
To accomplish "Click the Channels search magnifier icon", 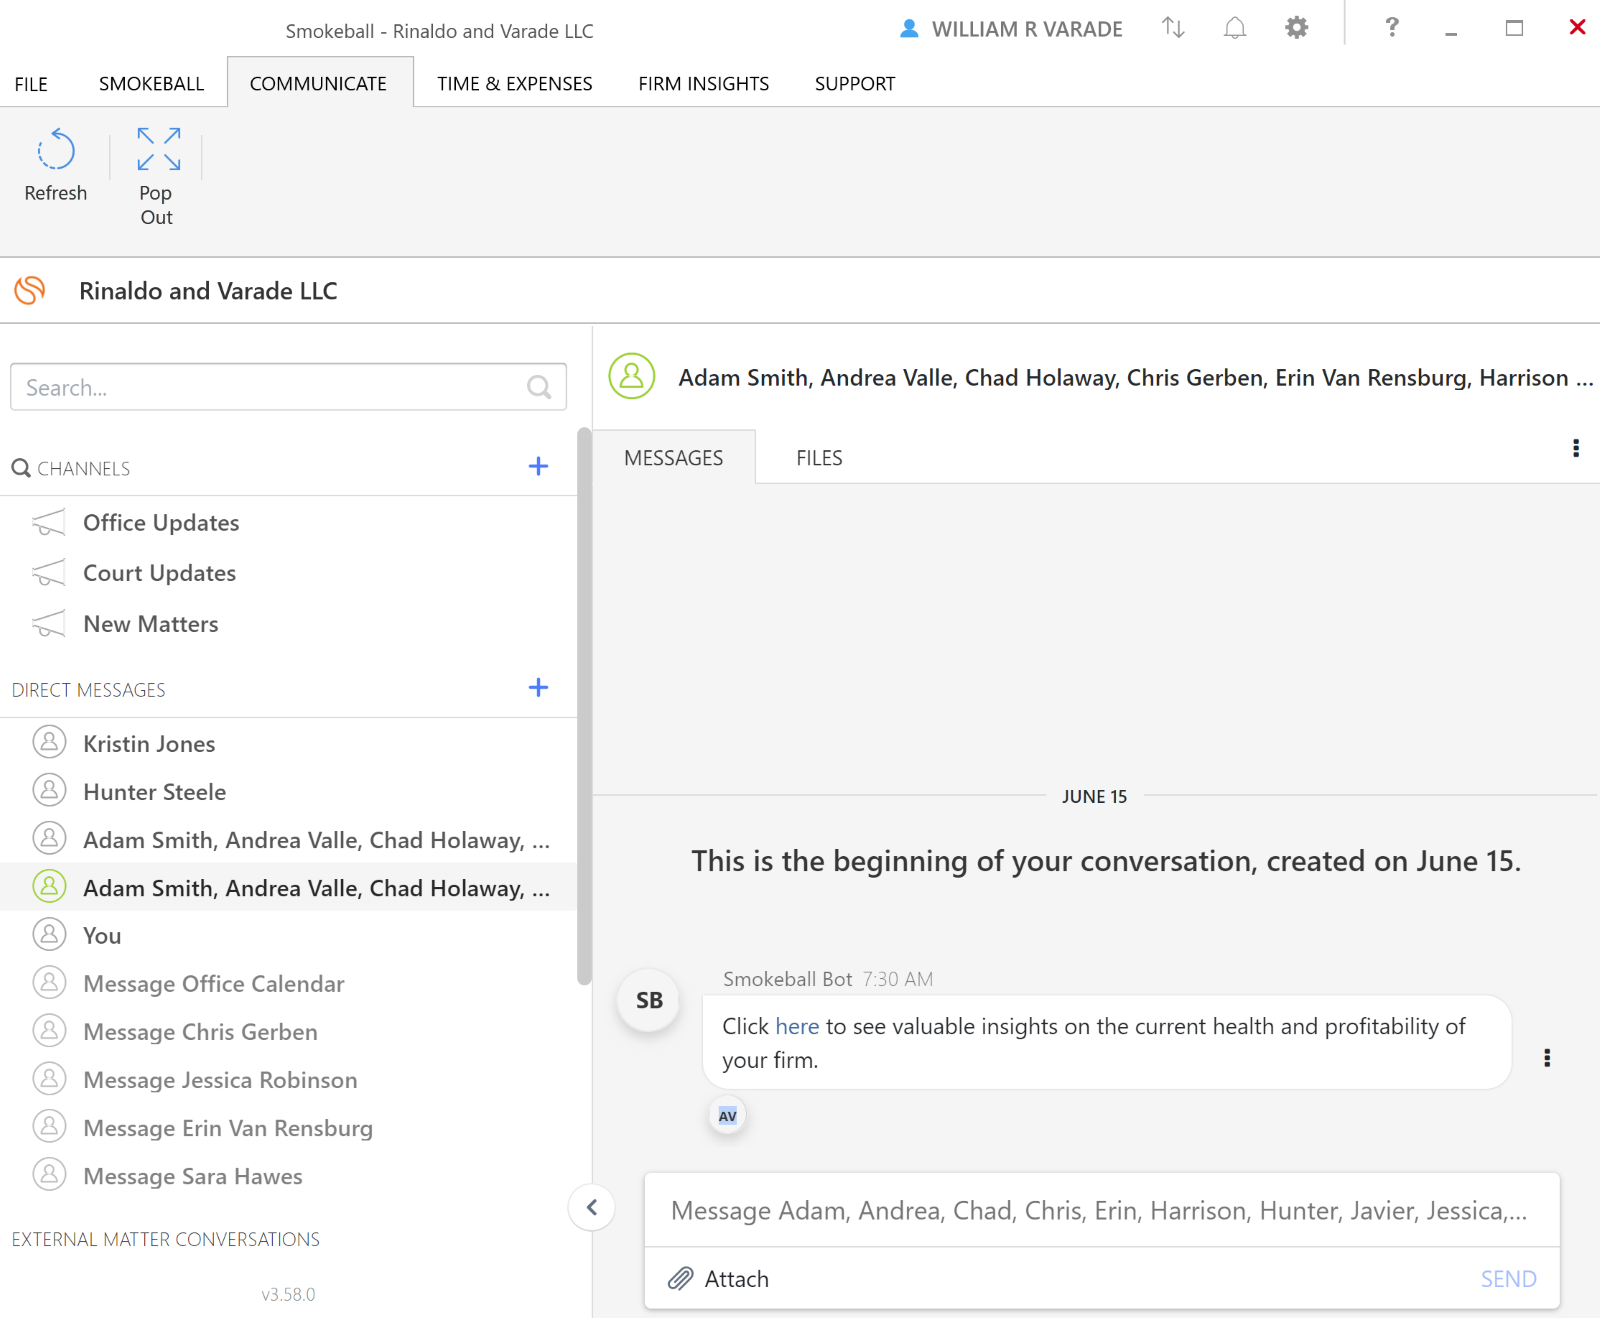I will [21, 467].
